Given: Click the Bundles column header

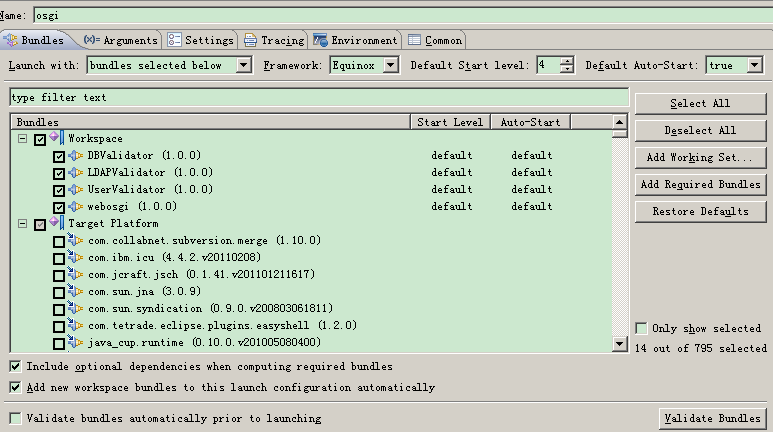Looking at the screenshot, I should [211, 122].
